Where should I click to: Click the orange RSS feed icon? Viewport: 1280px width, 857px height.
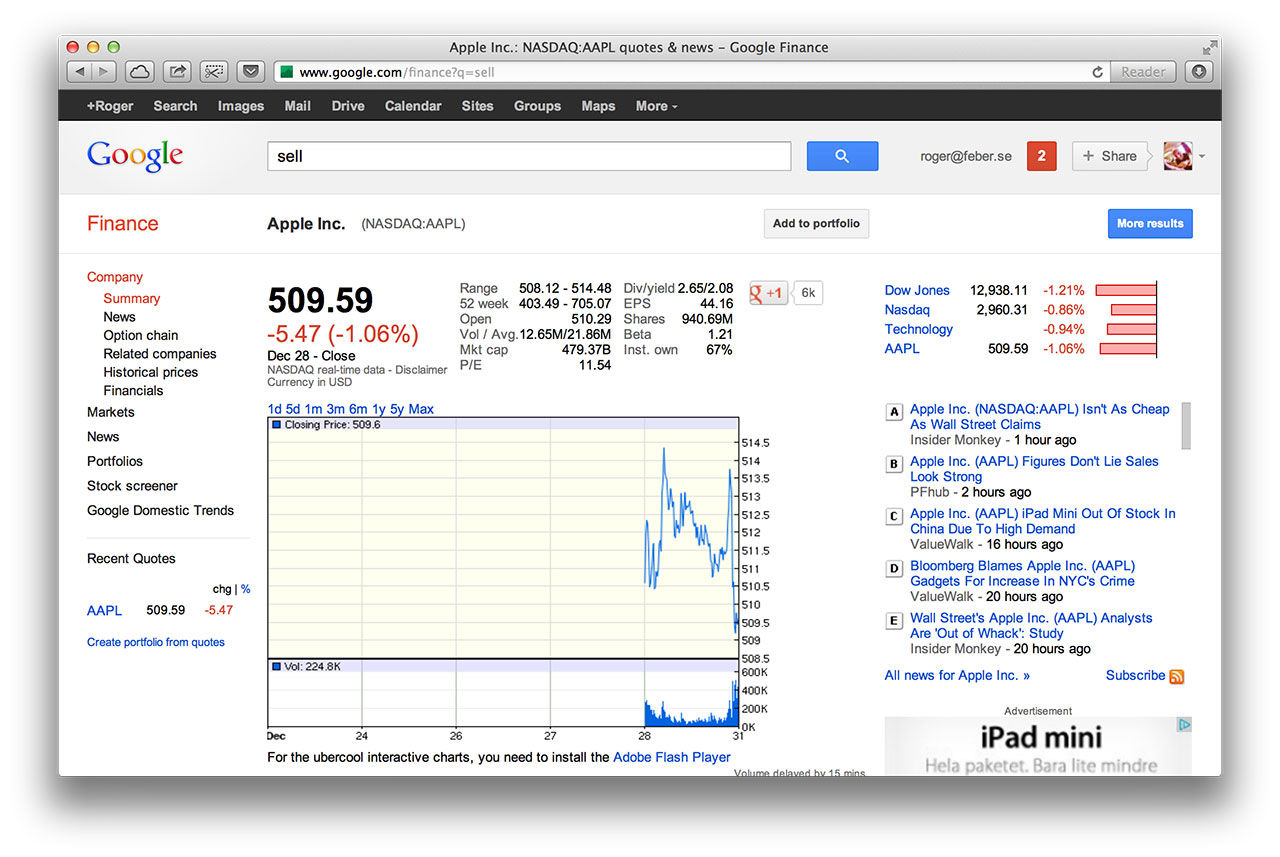pos(1177,677)
